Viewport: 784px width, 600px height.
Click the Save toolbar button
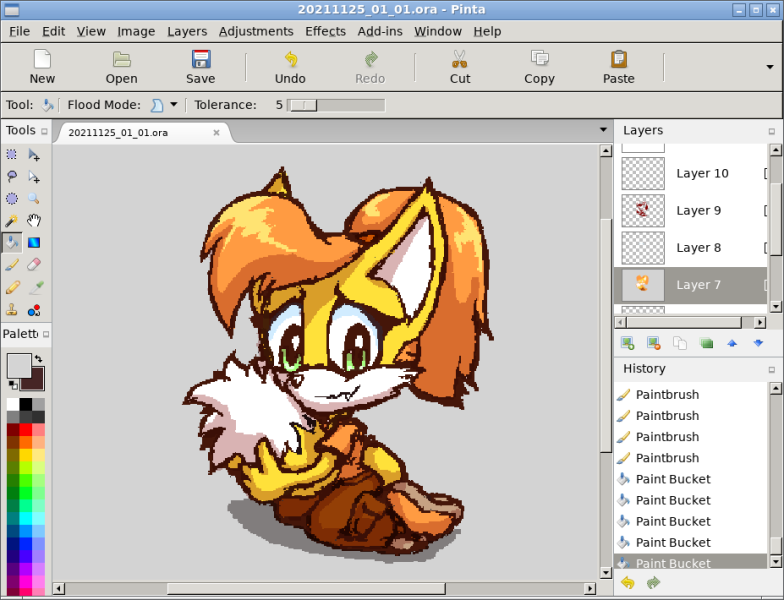[x=200, y=68]
